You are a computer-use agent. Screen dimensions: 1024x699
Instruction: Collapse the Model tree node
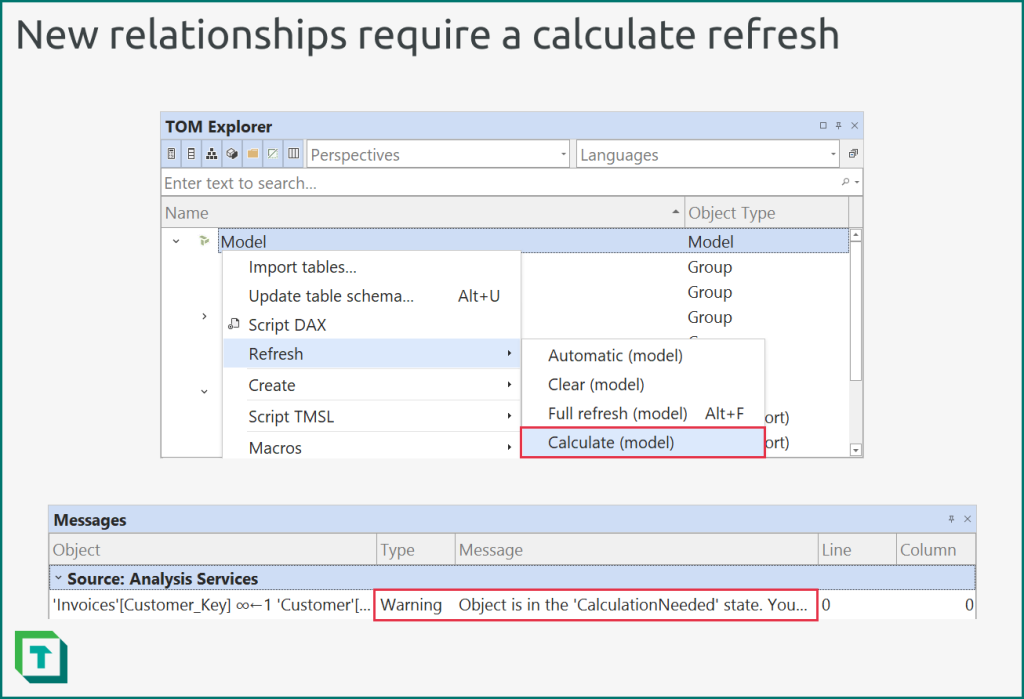(x=176, y=242)
